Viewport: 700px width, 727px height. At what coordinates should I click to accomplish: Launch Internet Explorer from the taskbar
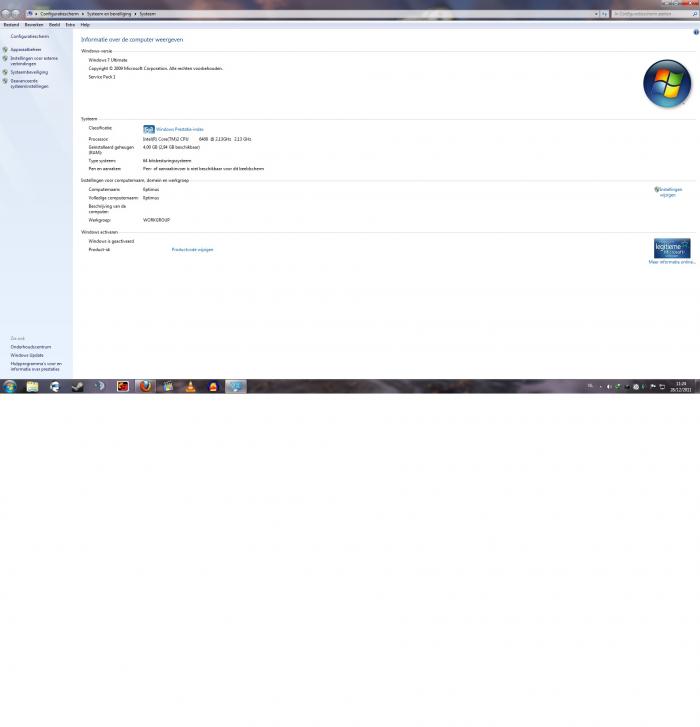pos(55,386)
